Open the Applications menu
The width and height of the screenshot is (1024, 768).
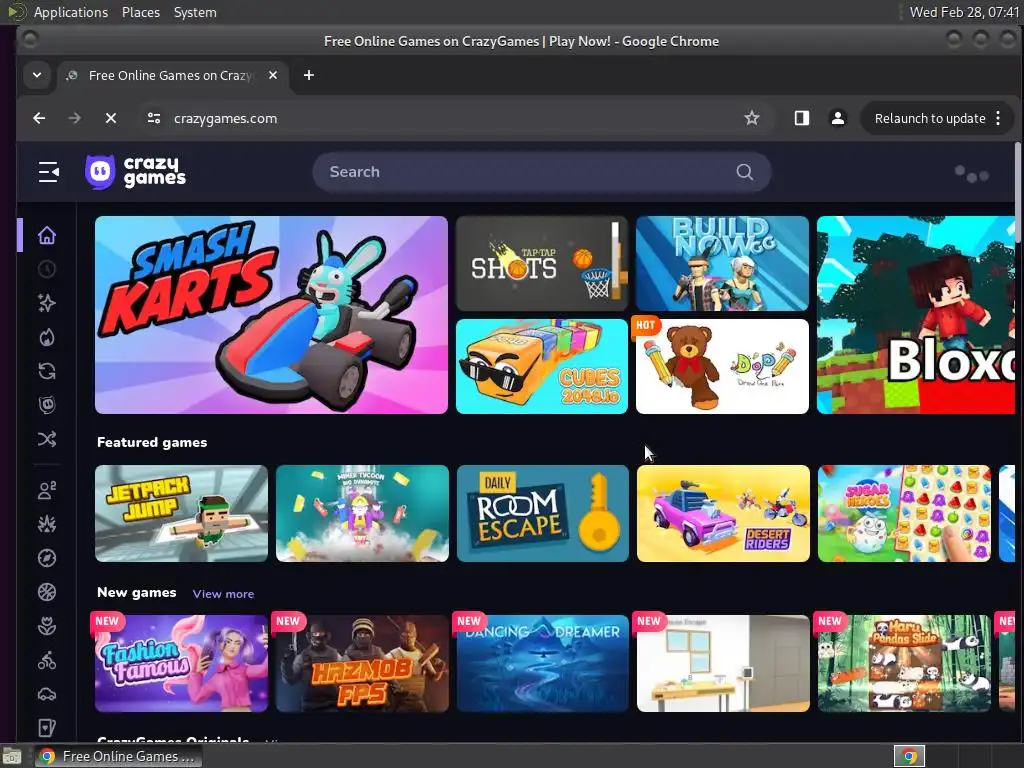[x=71, y=12]
